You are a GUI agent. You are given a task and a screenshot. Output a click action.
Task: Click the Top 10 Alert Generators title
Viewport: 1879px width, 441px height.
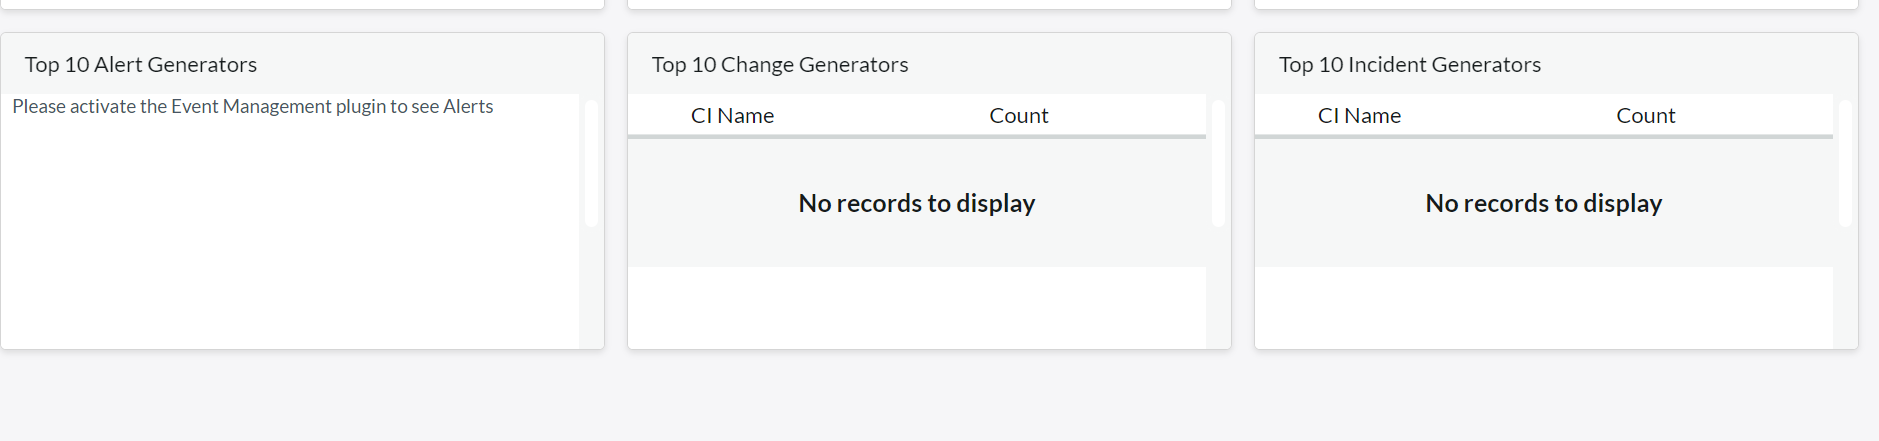141,65
